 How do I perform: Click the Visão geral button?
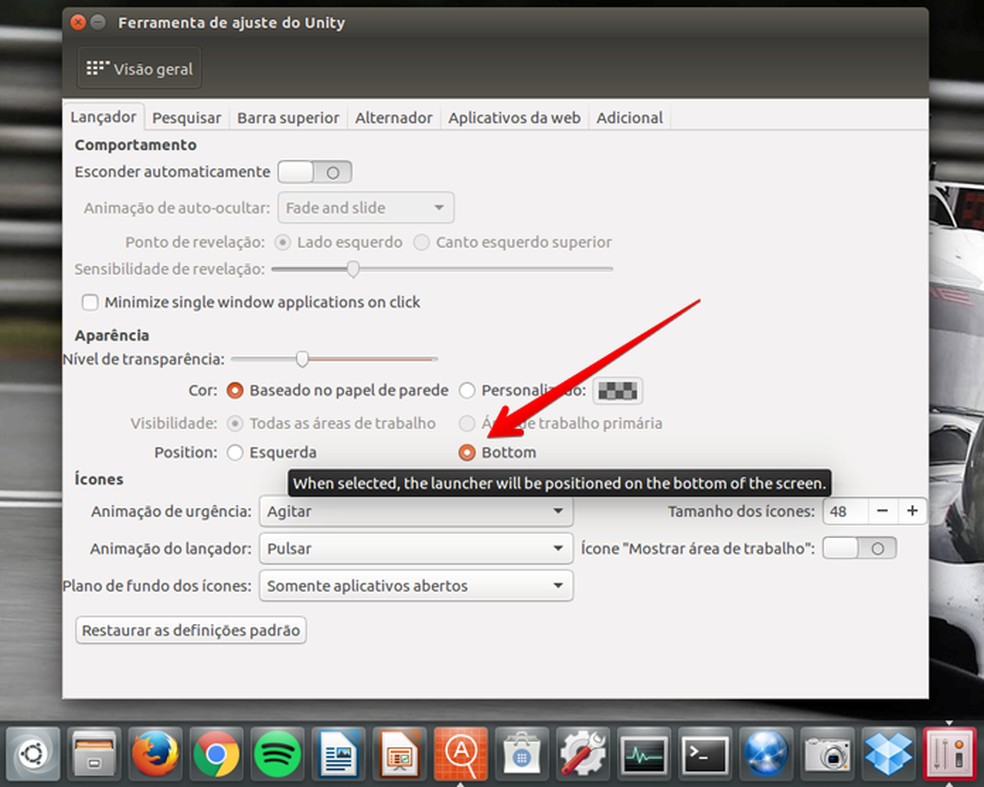click(x=139, y=68)
